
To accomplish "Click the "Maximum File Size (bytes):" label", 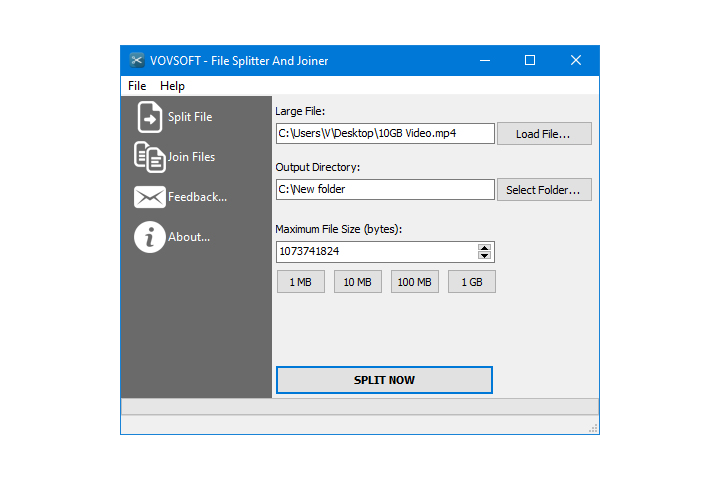I will tap(338, 229).
